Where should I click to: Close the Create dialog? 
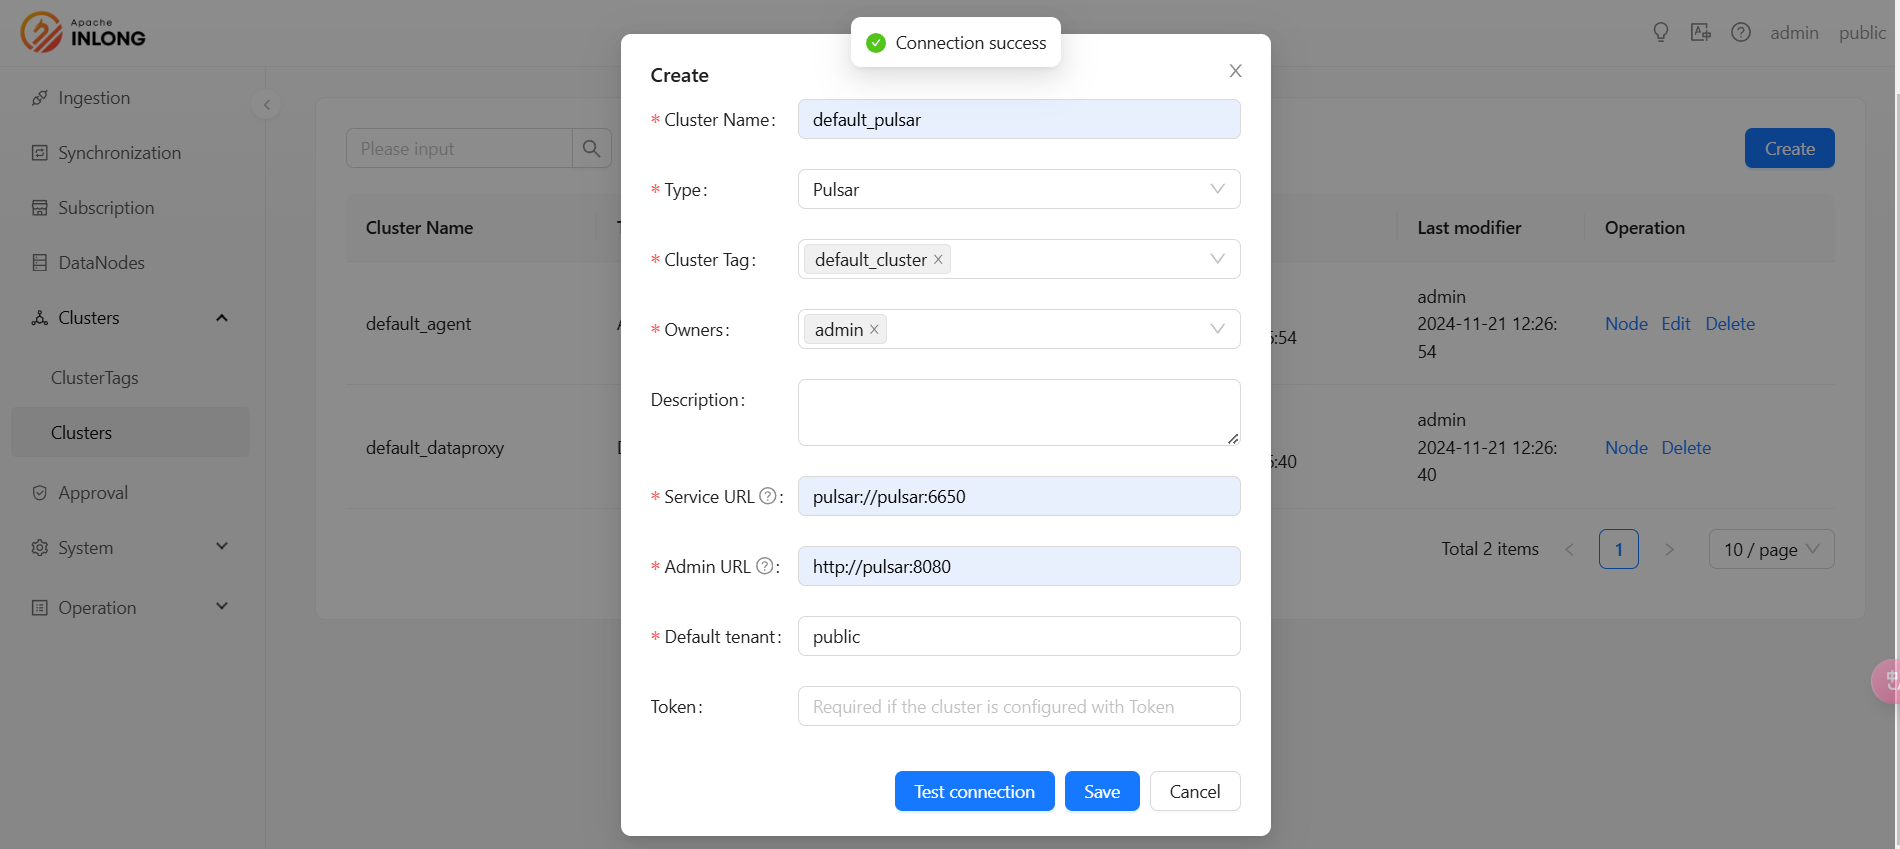[1235, 71]
